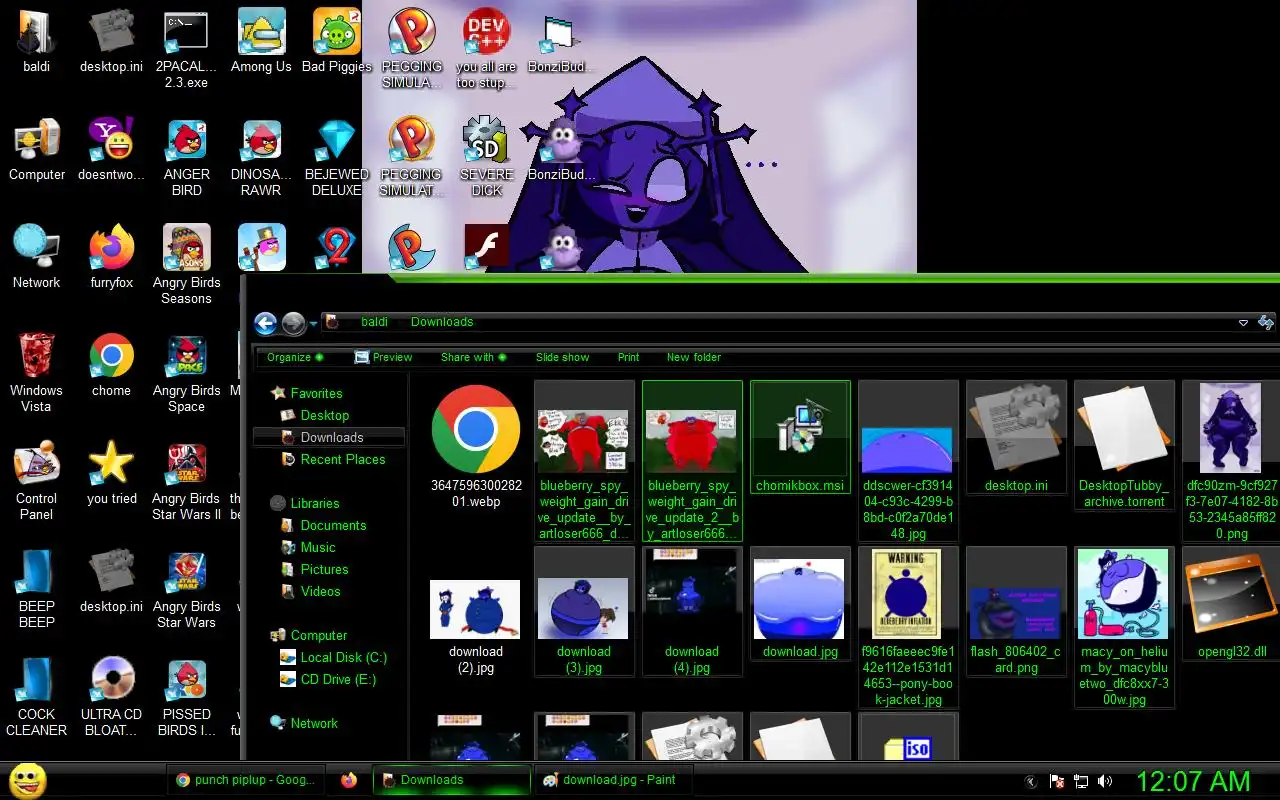Open BEJEWED DELUXE shortcut

click(337, 158)
